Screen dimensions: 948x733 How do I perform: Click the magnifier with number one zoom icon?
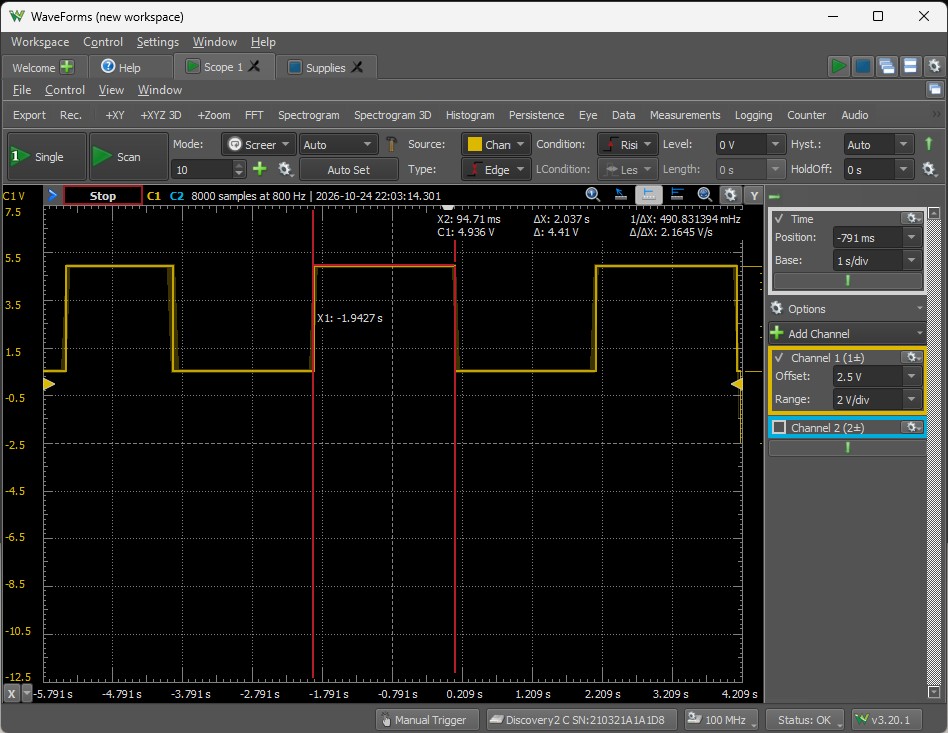tap(592, 195)
